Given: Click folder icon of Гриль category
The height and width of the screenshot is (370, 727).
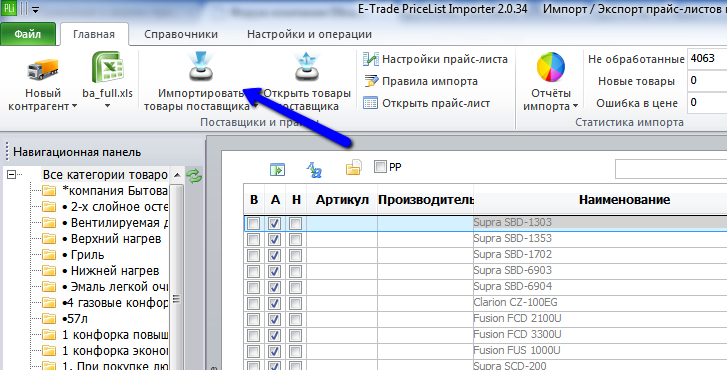Looking at the screenshot, I should click(49, 255).
